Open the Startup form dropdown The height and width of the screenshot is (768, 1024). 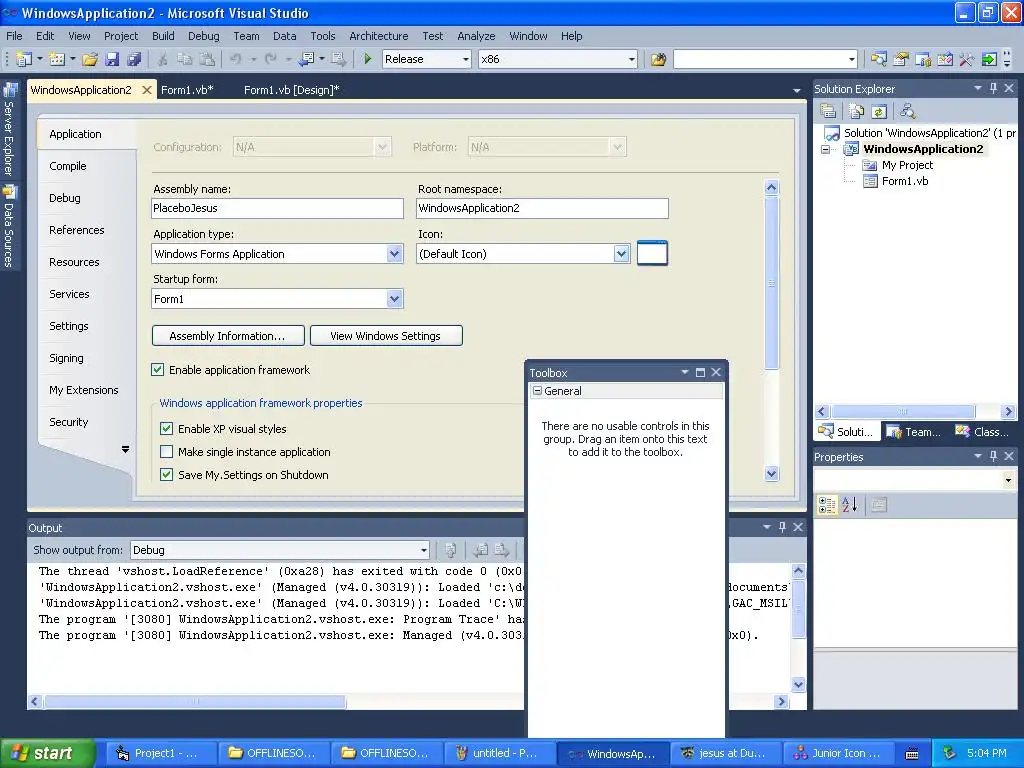coord(394,298)
